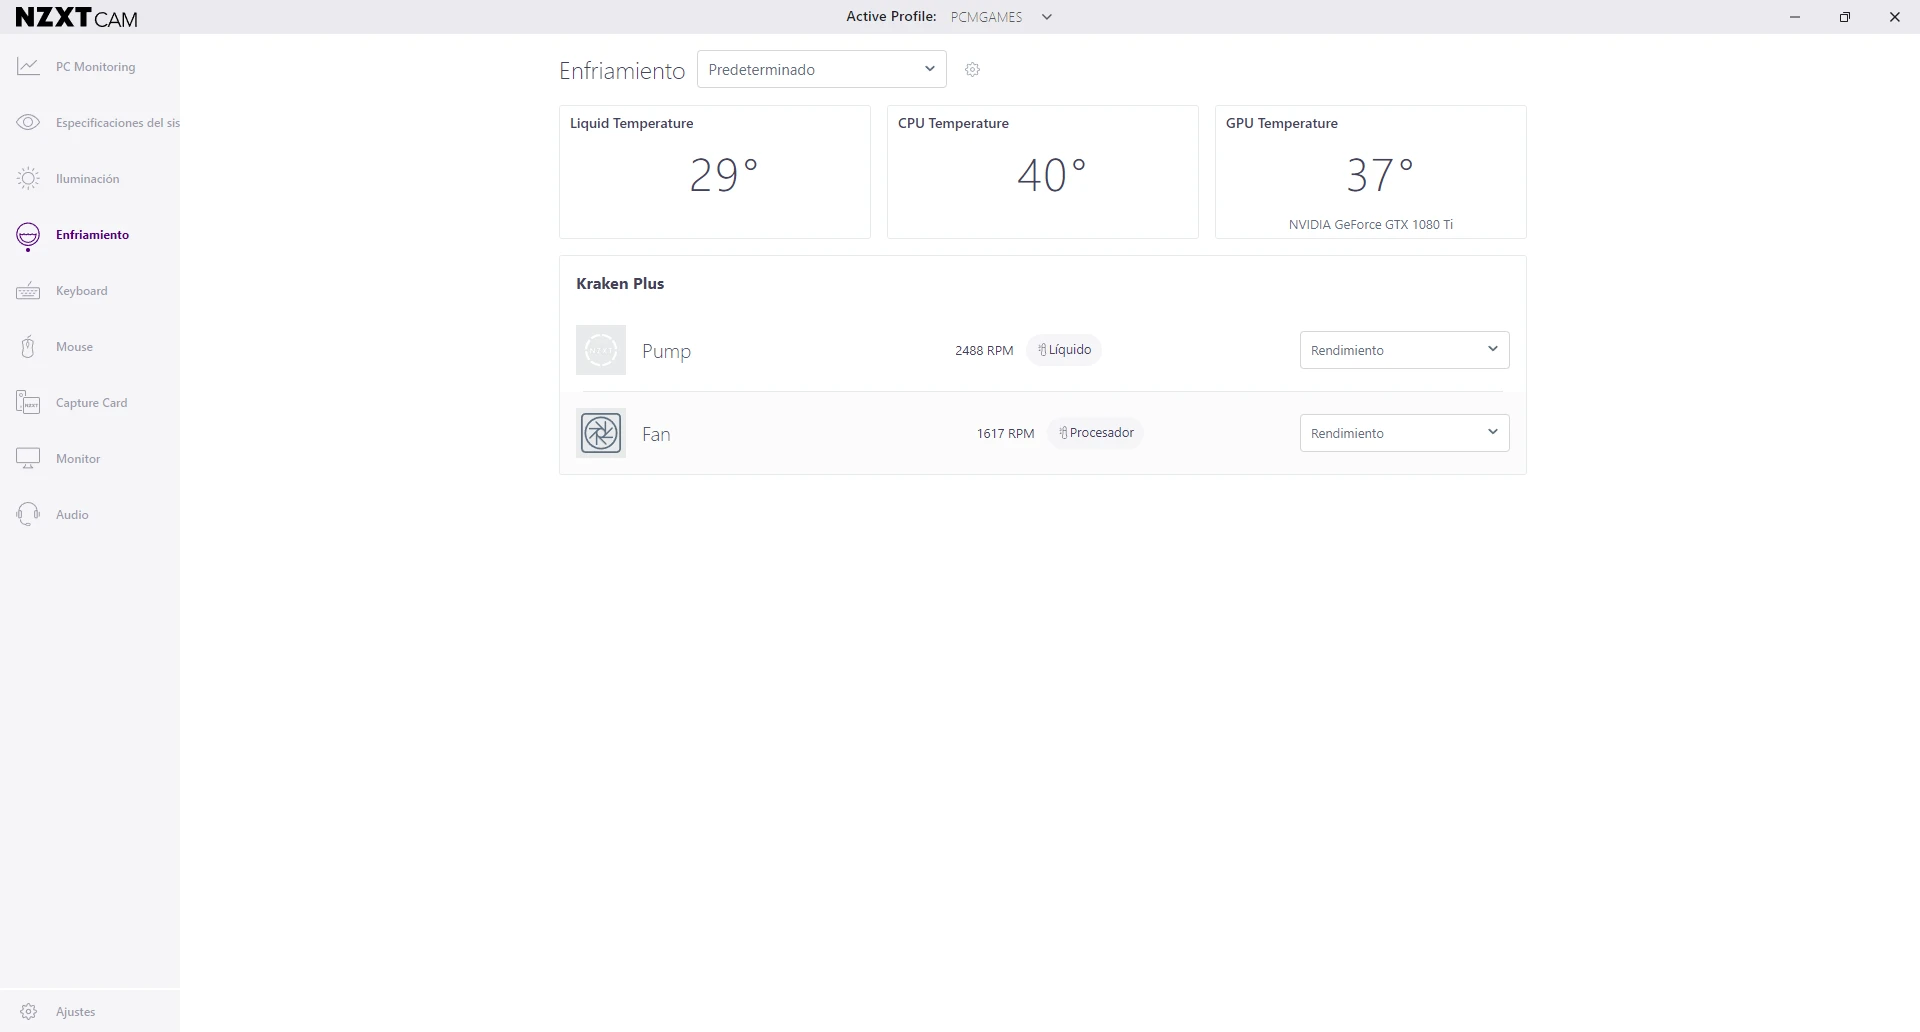1920x1032 pixels.
Task: Click the CPU Temperature 40° card
Action: (x=1043, y=172)
